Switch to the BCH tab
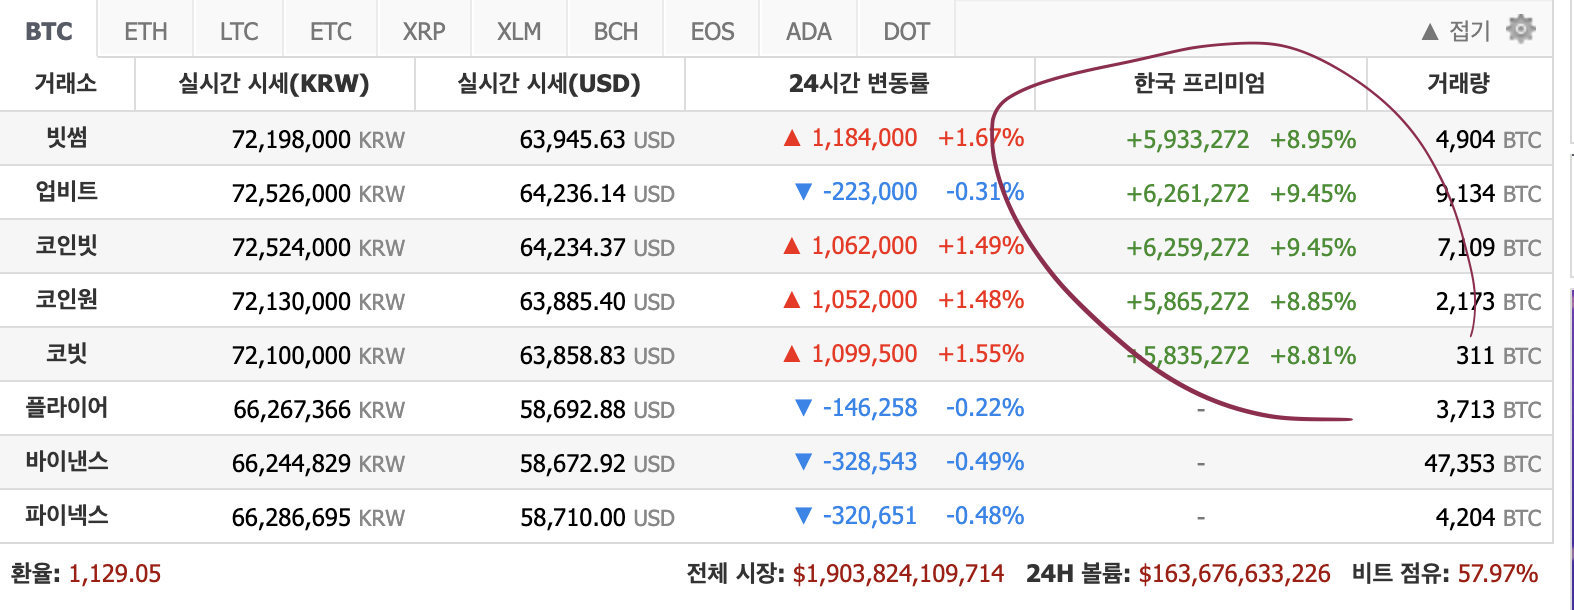 coord(615,29)
